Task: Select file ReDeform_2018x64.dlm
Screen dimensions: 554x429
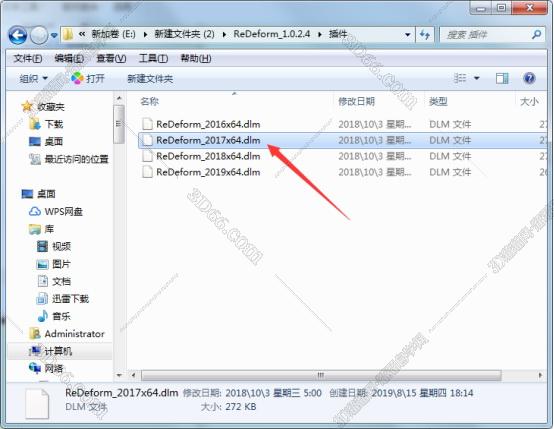Action: tap(208, 156)
